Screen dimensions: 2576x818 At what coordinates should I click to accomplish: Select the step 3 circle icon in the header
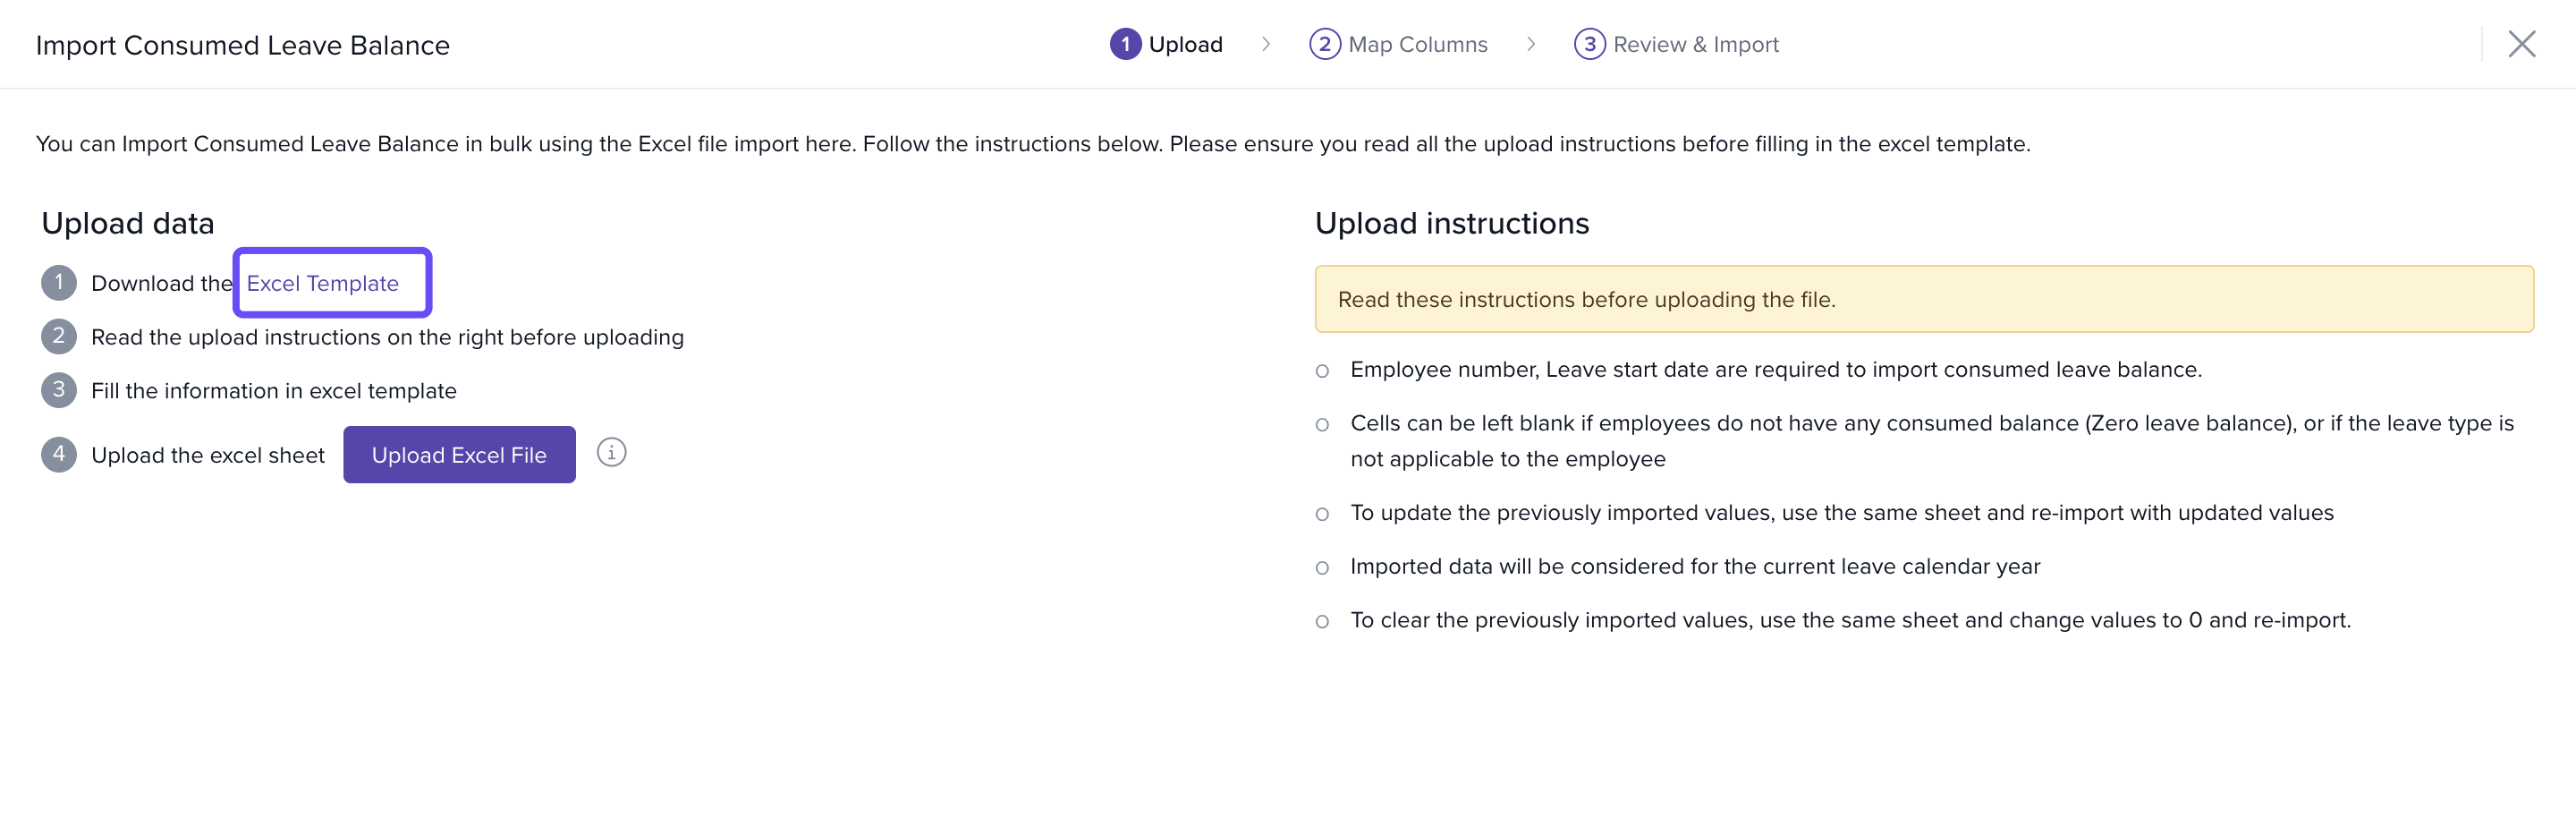pos(1589,44)
